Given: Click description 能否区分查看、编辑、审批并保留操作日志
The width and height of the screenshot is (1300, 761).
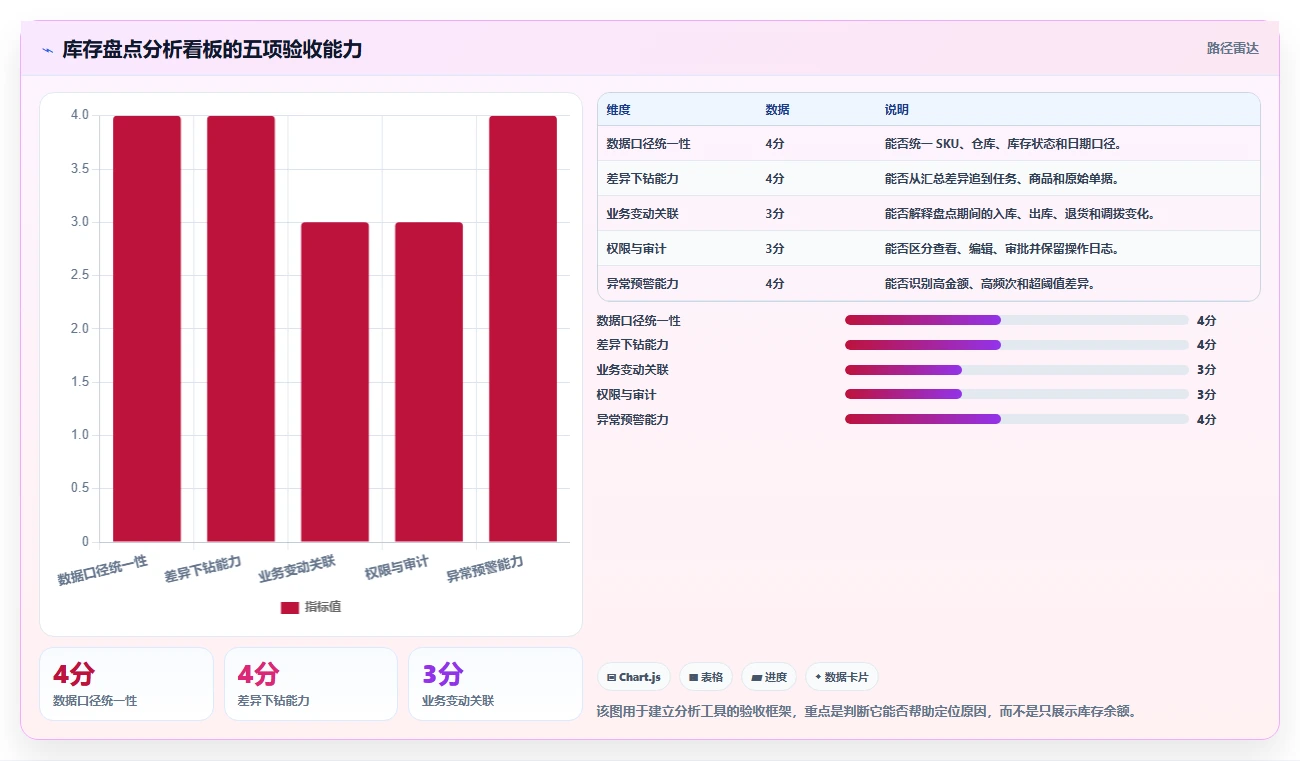Looking at the screenshot, I should [1002, 249].
